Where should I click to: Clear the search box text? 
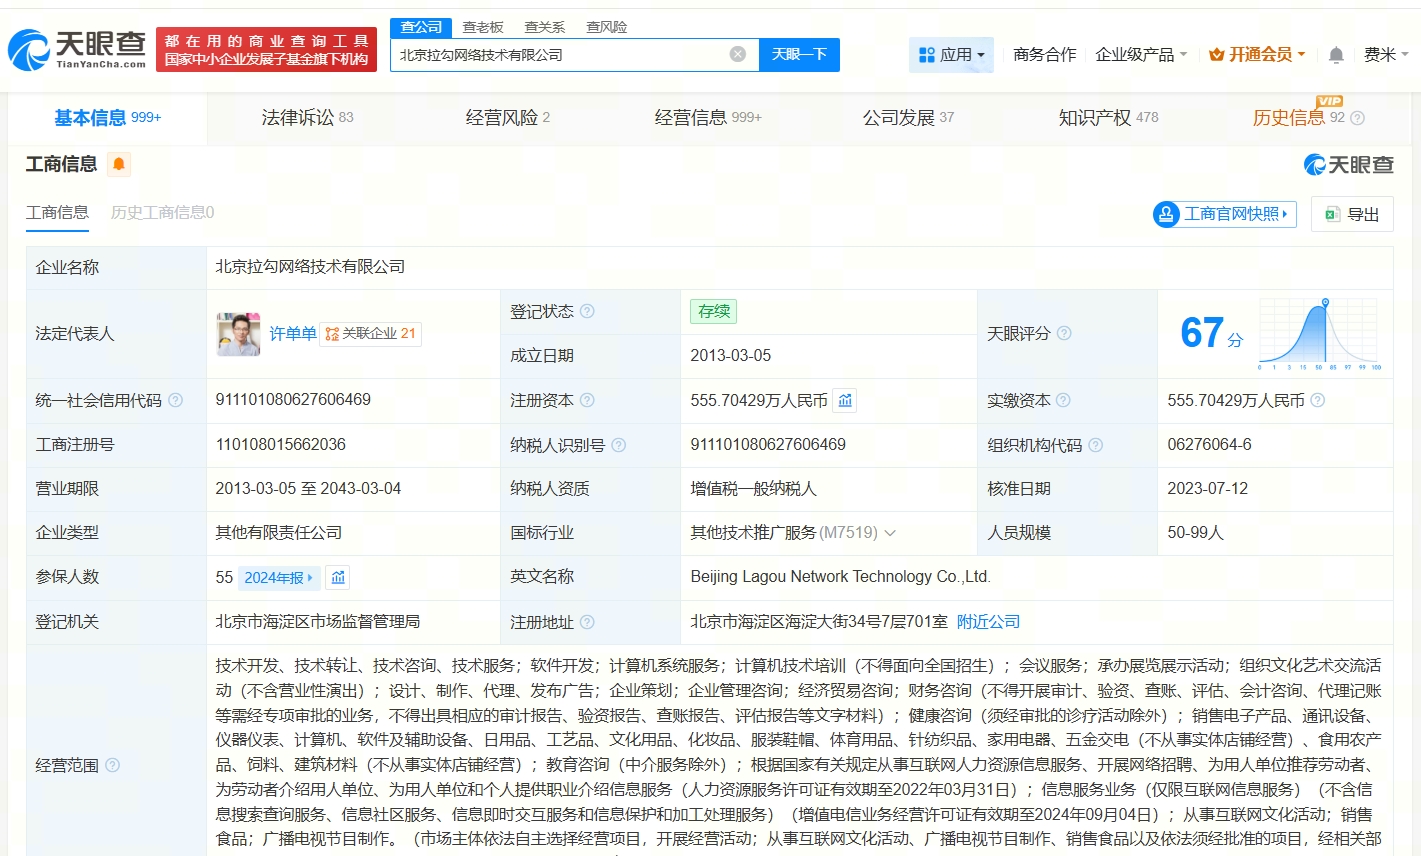click(x=738, y=54)
